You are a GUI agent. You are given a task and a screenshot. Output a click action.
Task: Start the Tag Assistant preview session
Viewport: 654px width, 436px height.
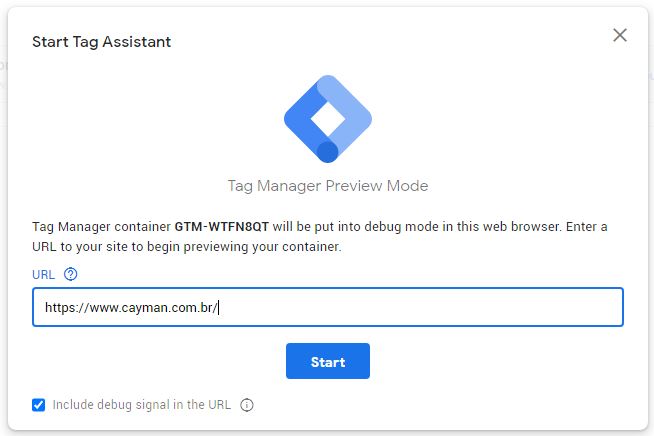(x=328, y=361)
